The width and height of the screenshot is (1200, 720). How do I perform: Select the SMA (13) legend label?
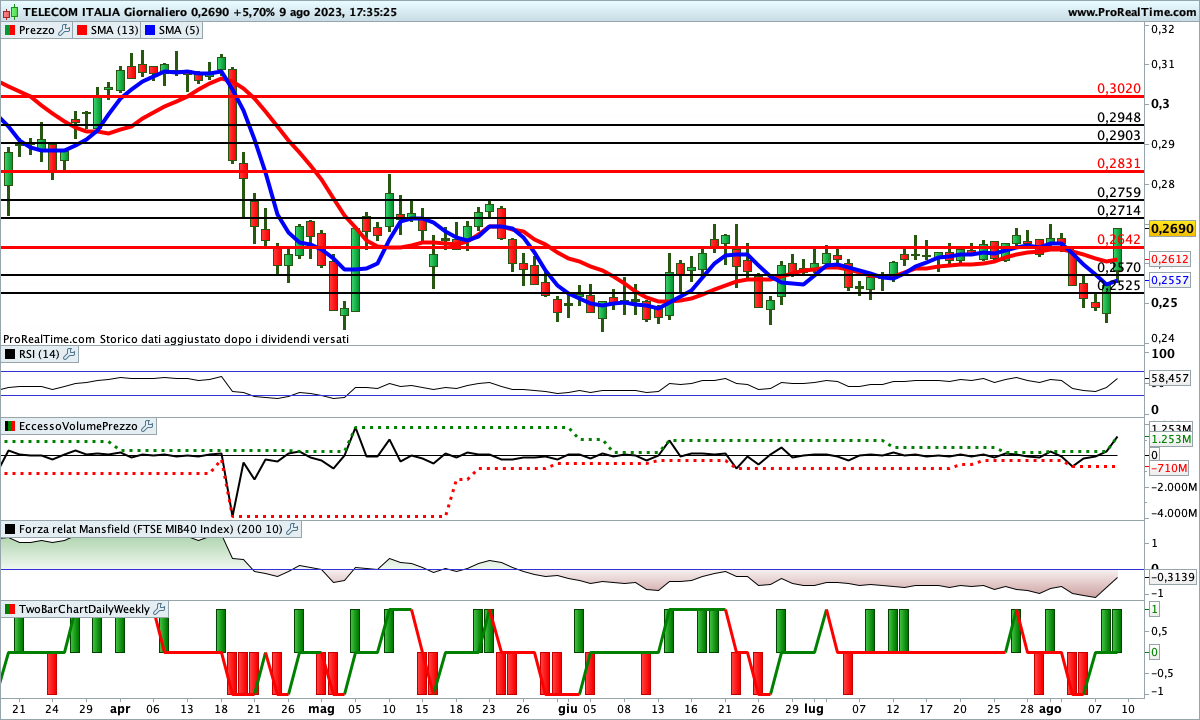tap(115, 30)
